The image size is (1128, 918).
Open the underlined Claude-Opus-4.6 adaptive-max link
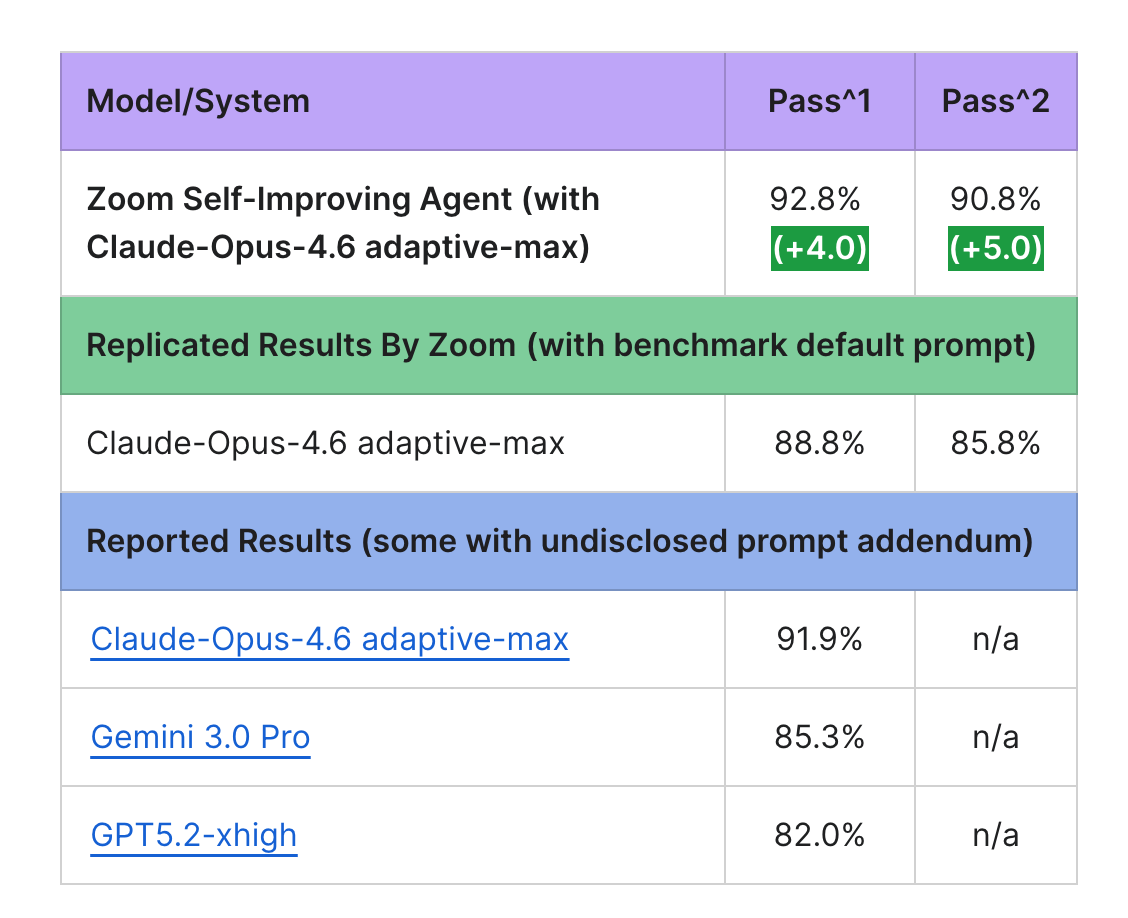coord(329,639)
